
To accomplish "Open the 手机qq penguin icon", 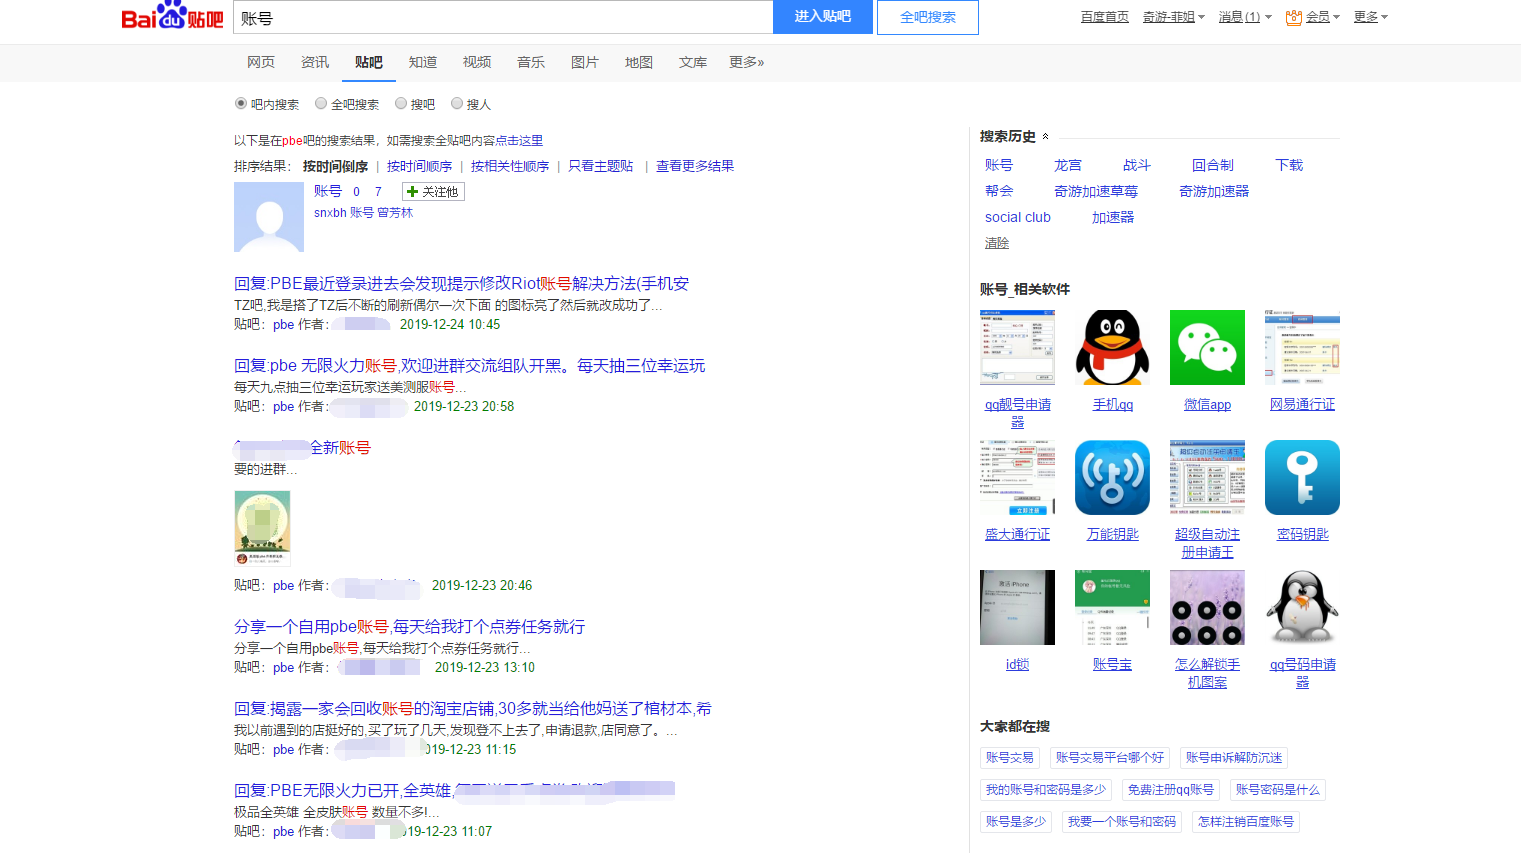I will click(1112, 347).
